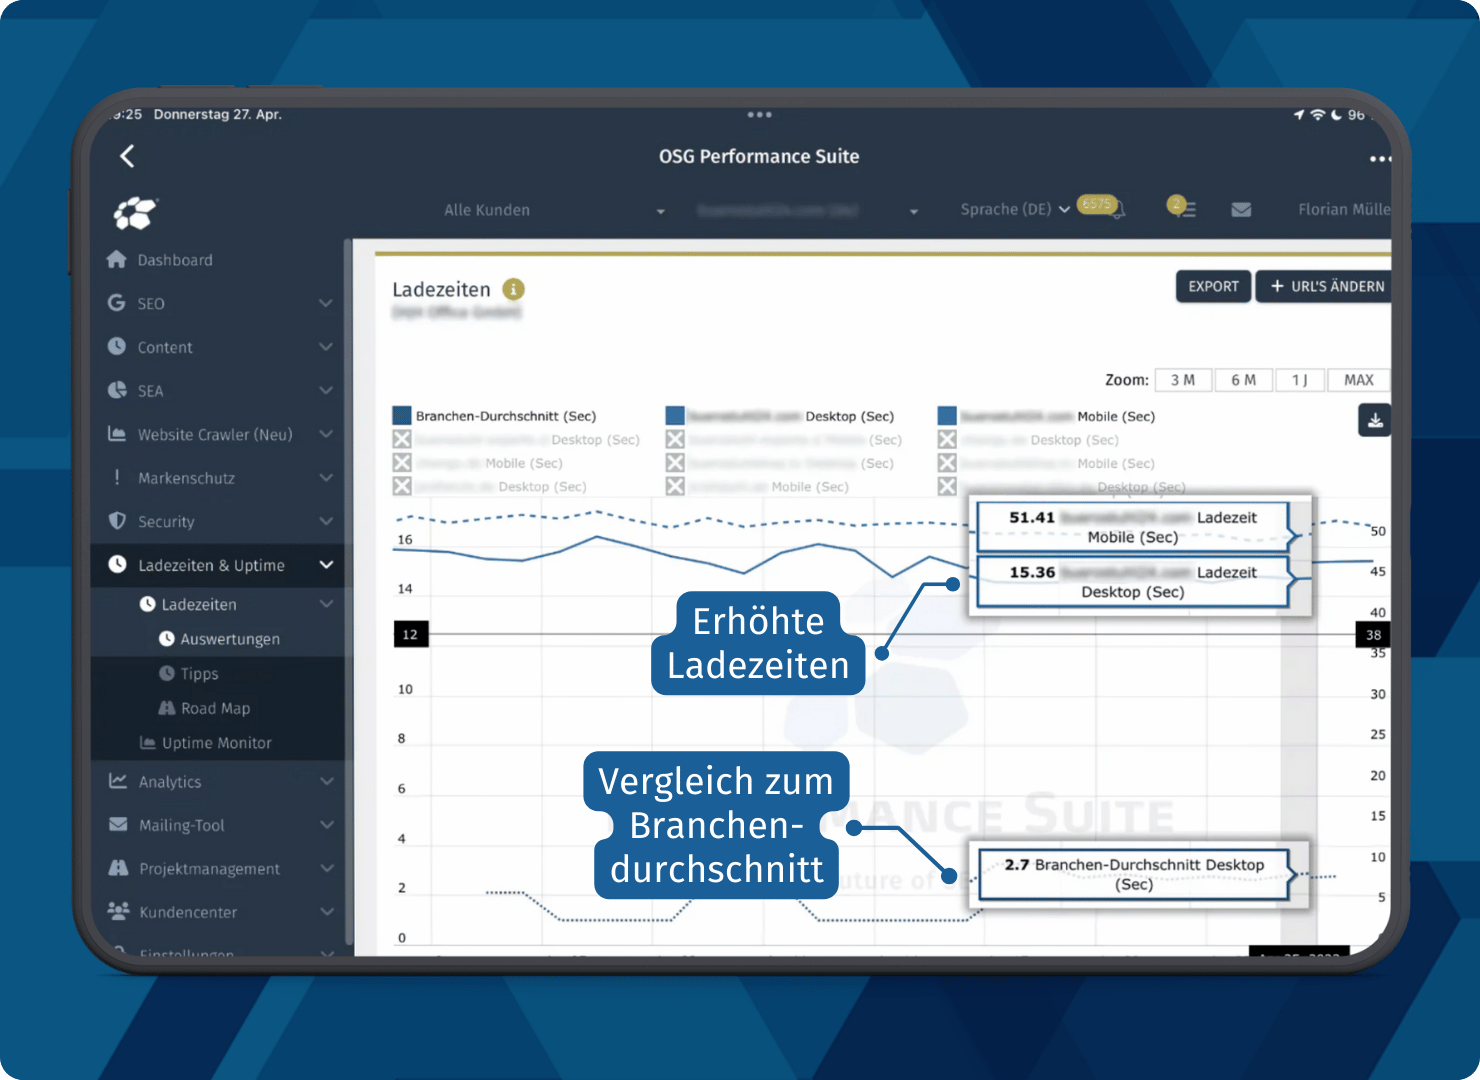1480x1080 pixels.
Task: Select Road Map under Ladezeiten
Action: click(x=215, y=708)
